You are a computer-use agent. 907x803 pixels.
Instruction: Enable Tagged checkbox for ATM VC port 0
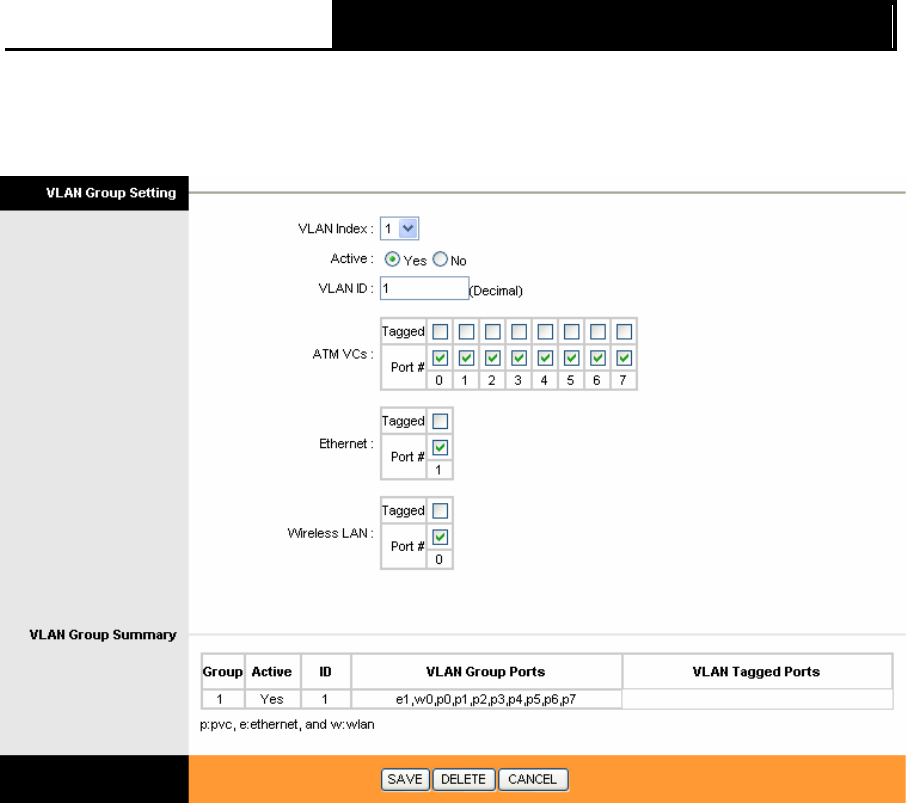click(x=440, y=331)
